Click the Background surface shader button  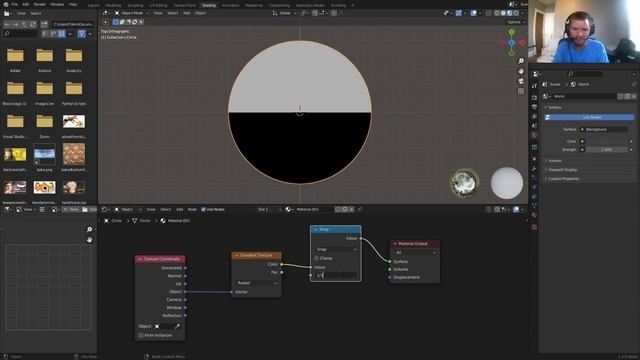[x=603, y=129]
